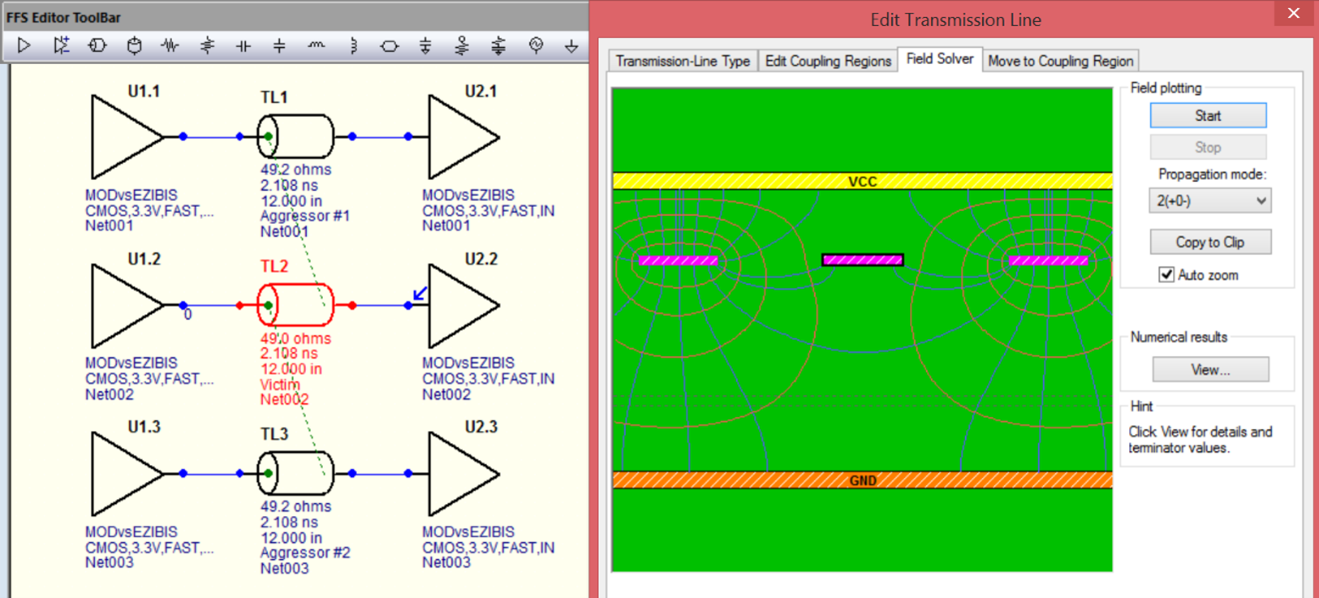1319x598 pixels.
Task: Select the series inductor tool
Action: (316, 45)
